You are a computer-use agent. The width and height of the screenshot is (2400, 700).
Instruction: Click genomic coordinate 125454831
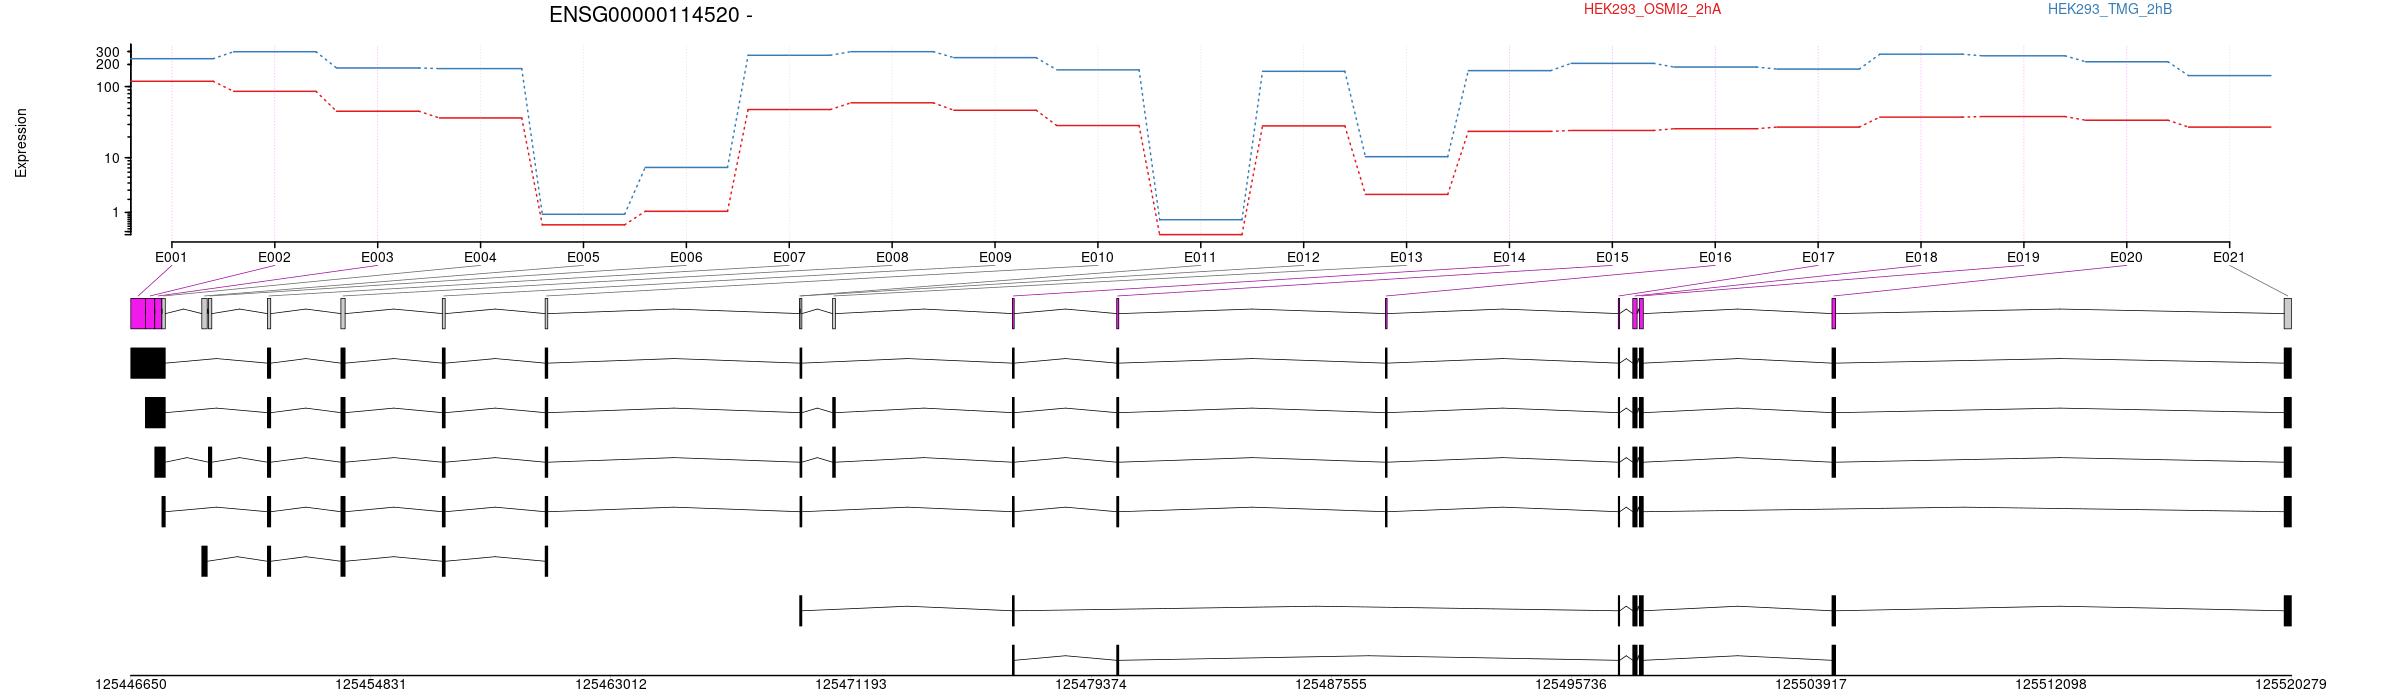point(371,685)
